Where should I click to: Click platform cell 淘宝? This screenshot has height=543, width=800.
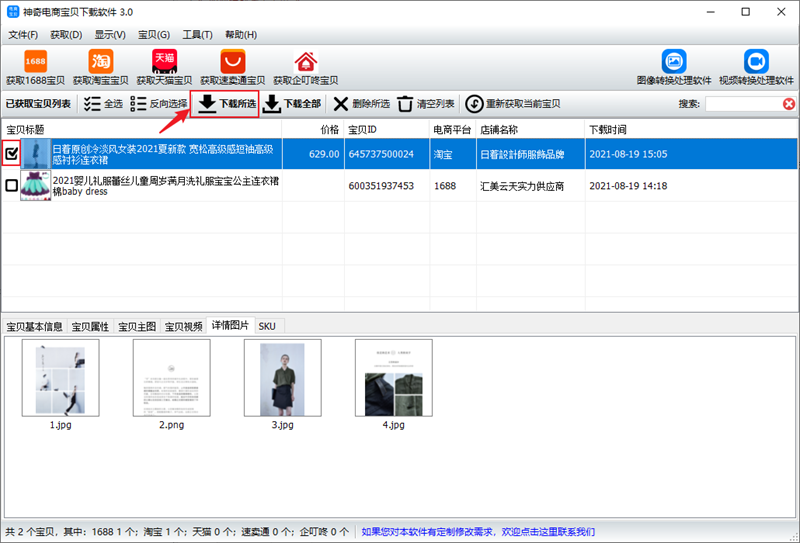pos(443,154)
